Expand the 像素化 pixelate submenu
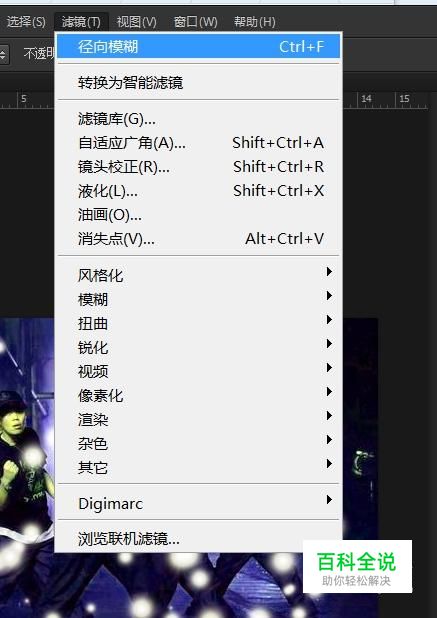The height and width of the screenshot is (618, 437). [198, 395]
